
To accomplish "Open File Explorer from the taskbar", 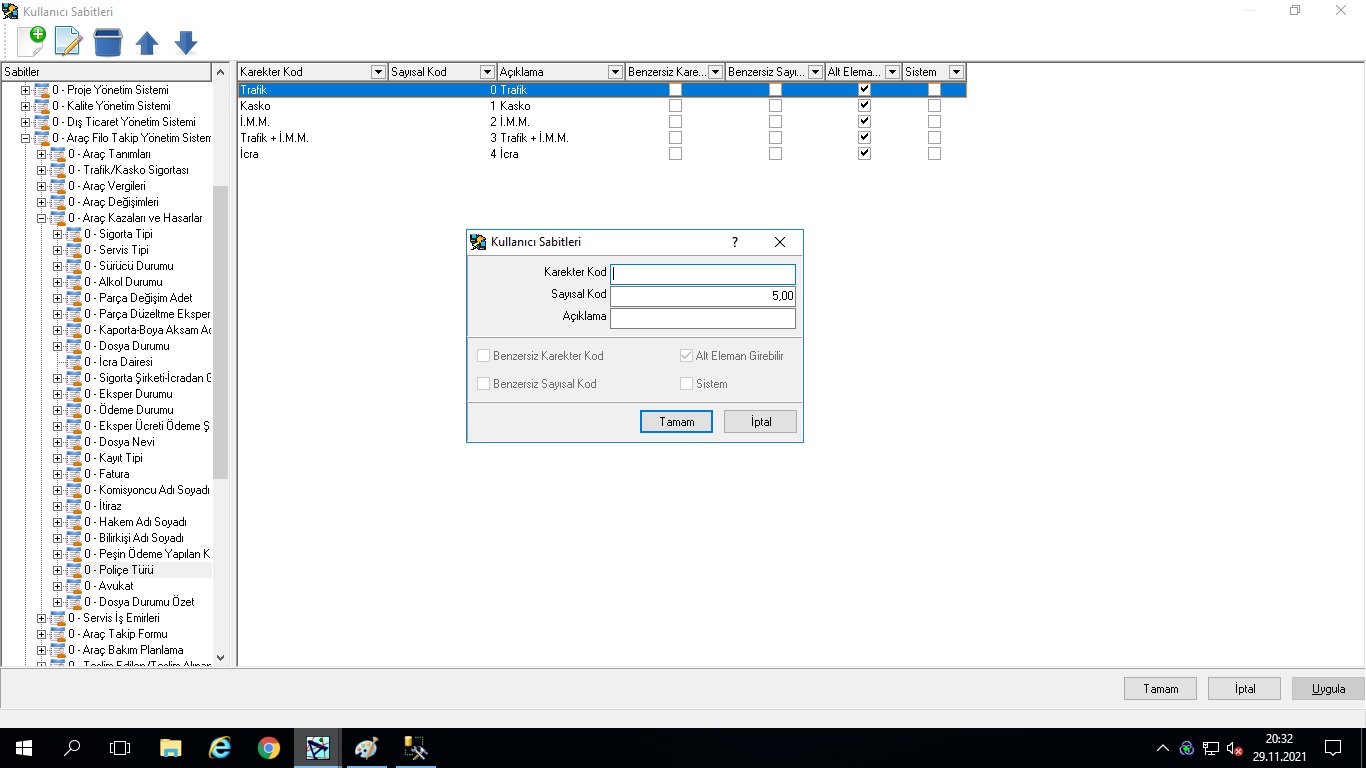I will click(171, 748).
